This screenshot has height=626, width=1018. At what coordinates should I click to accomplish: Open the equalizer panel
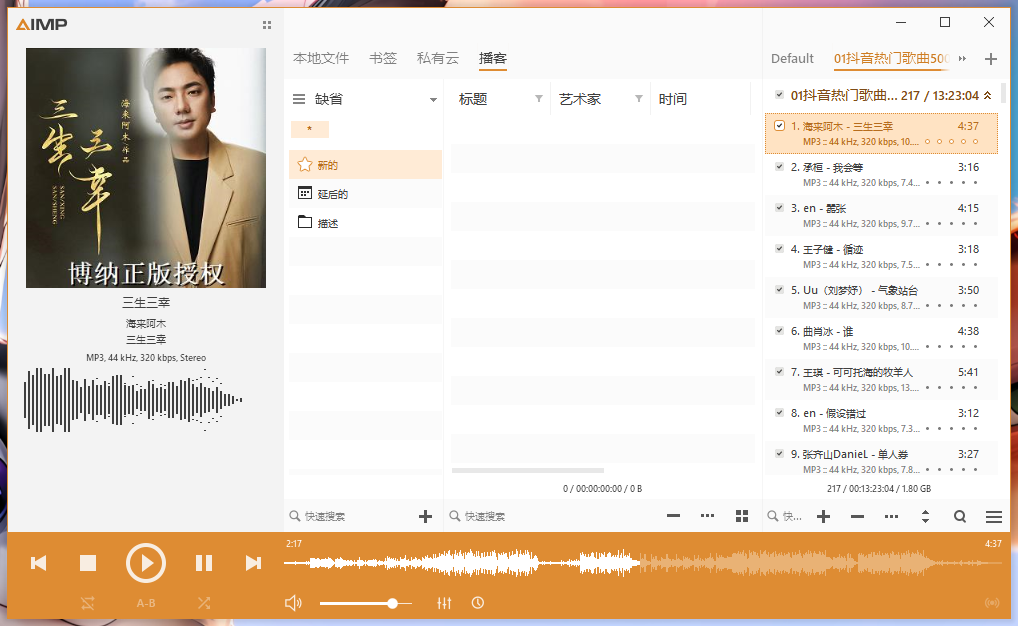pos(445,603)
